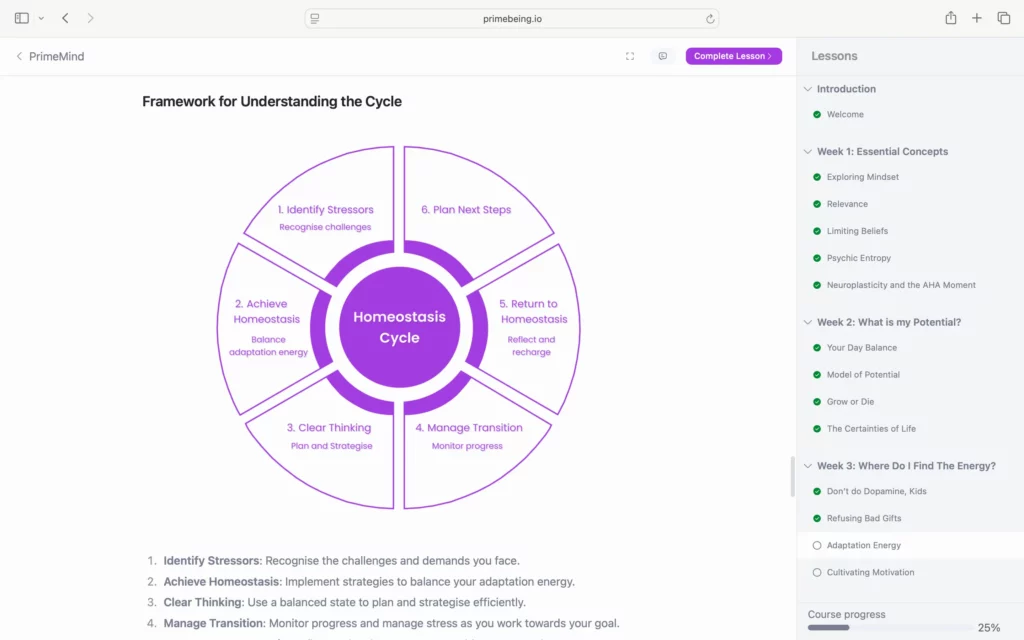Go back with the browser back arrow
This screenshot has height=640, width=1024.
(65, 18)
